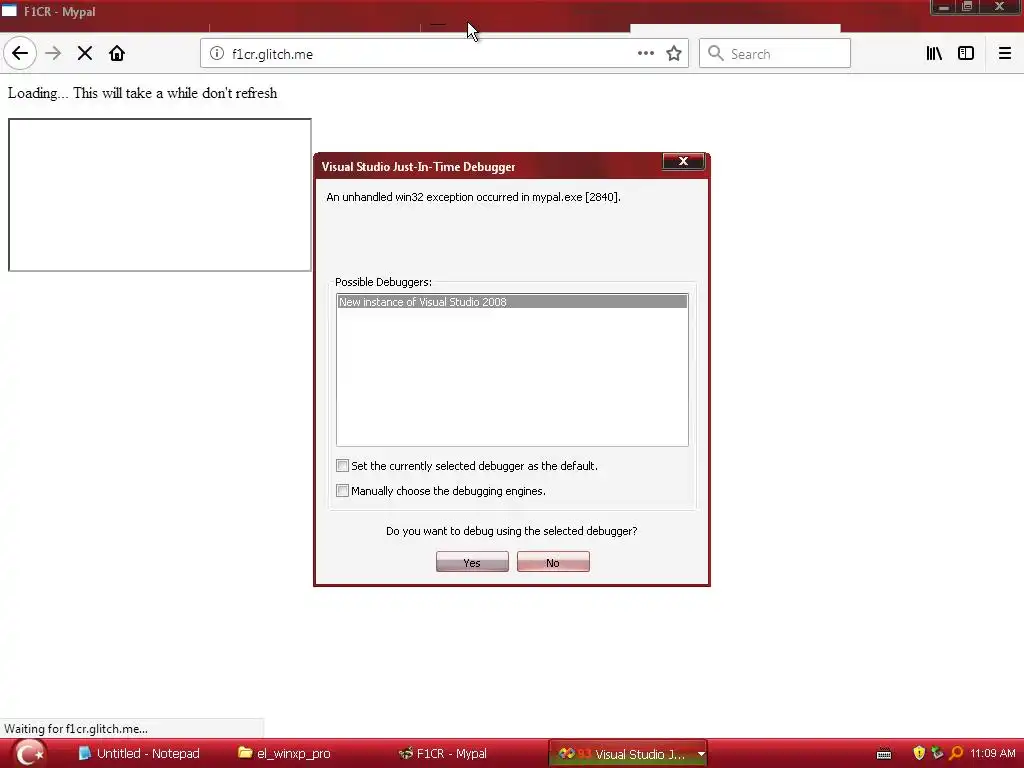Image resolution: width=1024 pixels, height=768 pixels.
Task: Click the 11:09 AM clock
Action: point(993,754)
